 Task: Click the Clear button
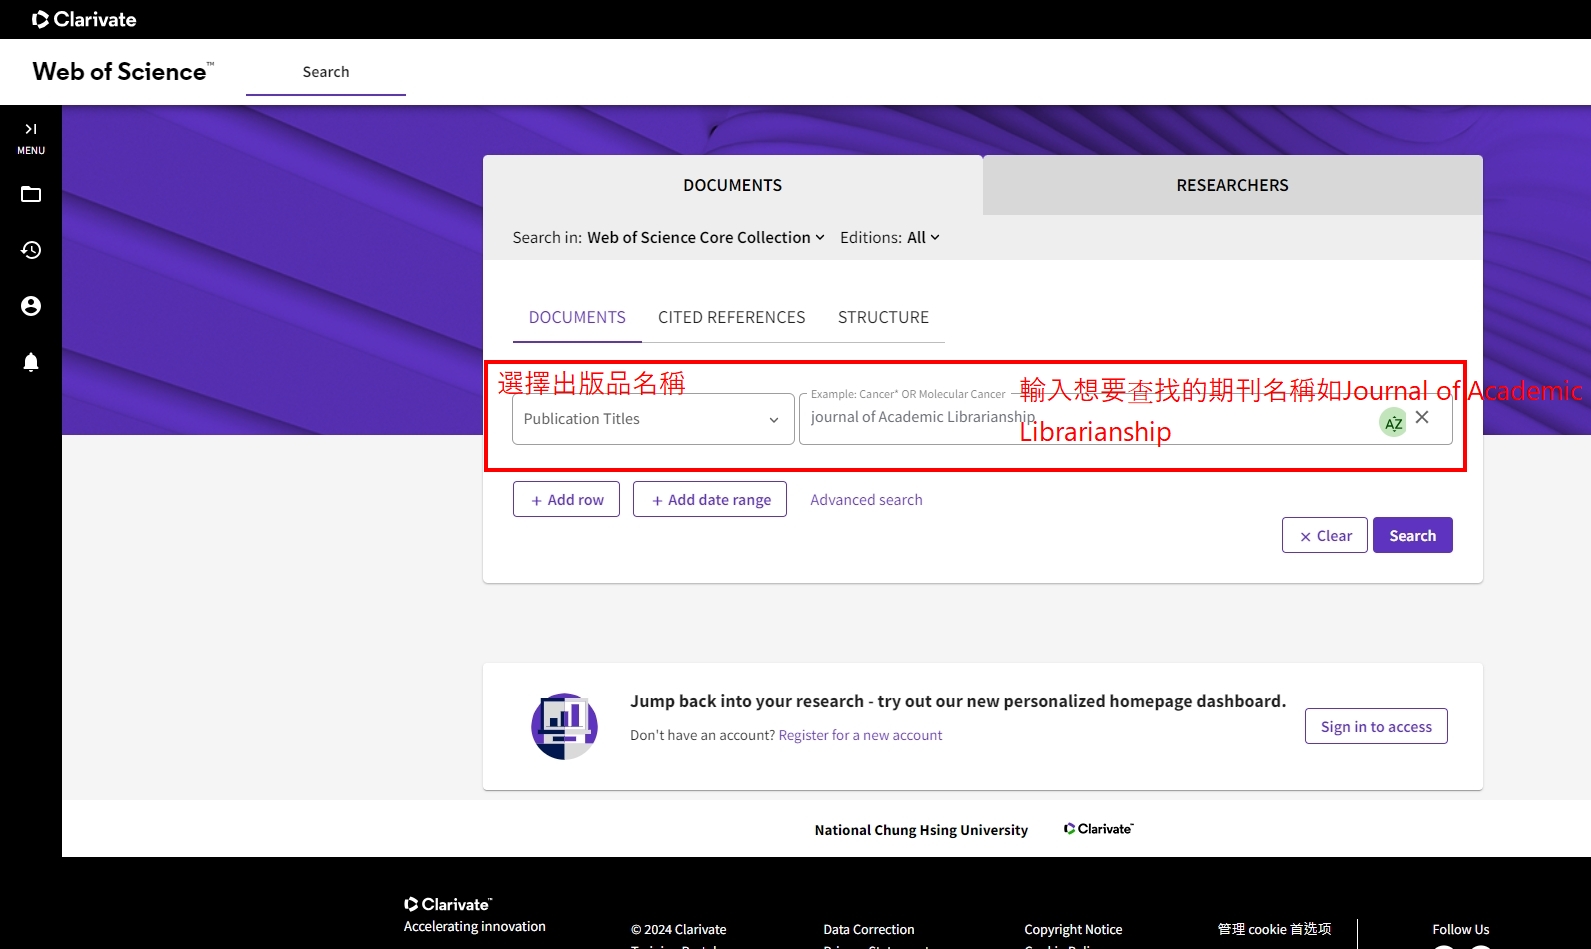point(1325,535)
